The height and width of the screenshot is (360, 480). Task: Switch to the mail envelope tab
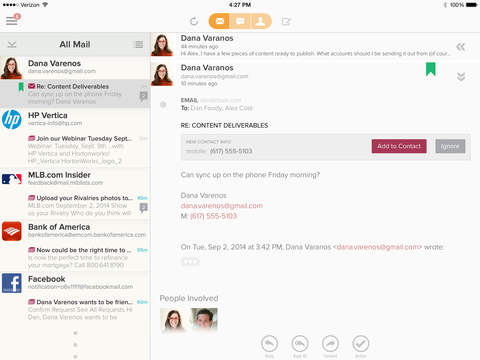(x=219, y=21)
